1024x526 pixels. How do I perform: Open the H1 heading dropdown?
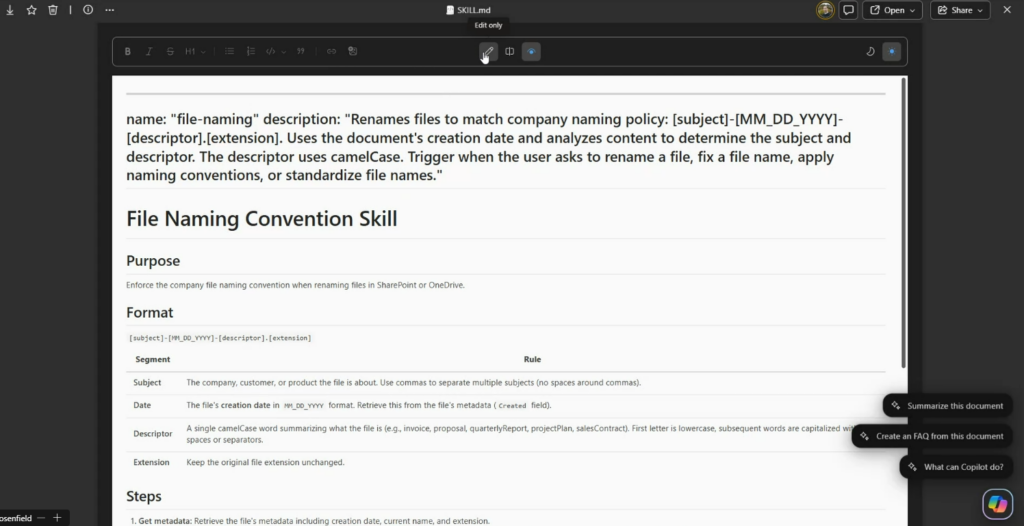click(195, 51)
